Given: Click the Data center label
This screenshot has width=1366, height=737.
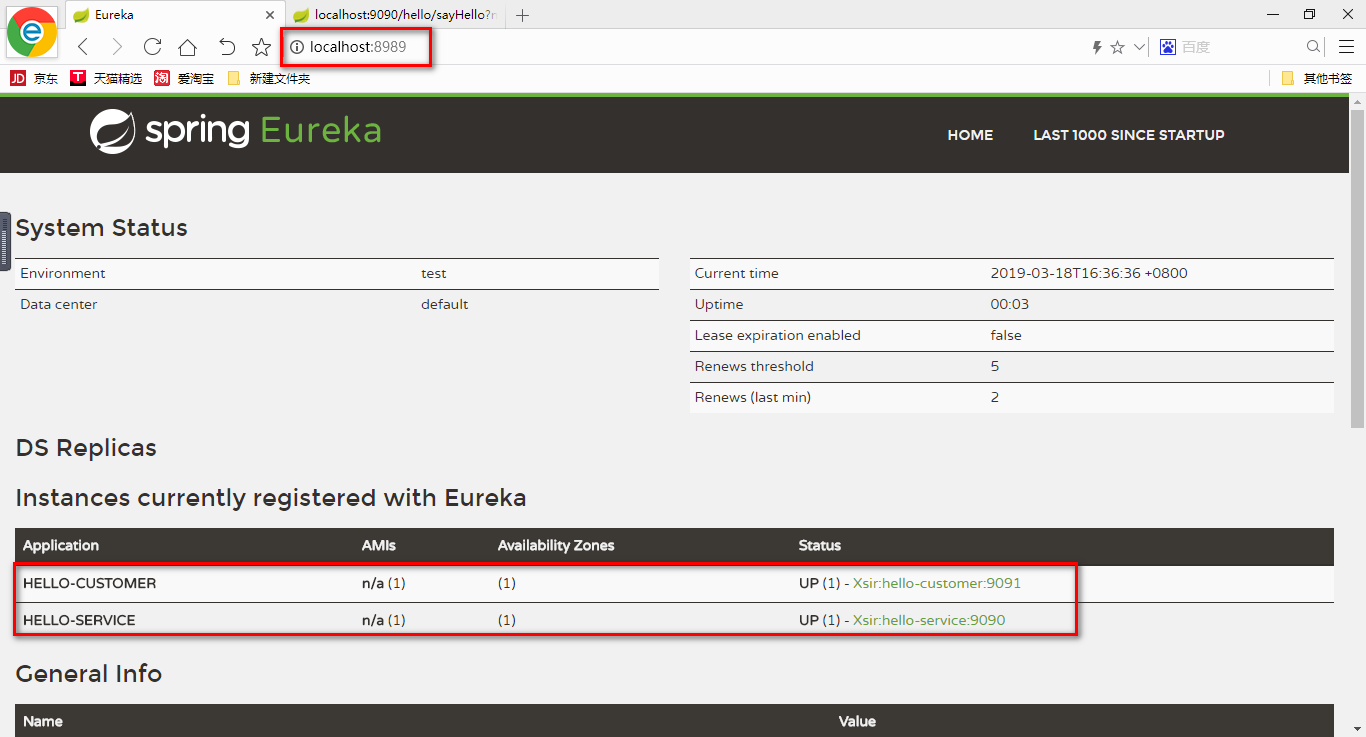Looking at the screenshot, I should [x=59, y=304].
